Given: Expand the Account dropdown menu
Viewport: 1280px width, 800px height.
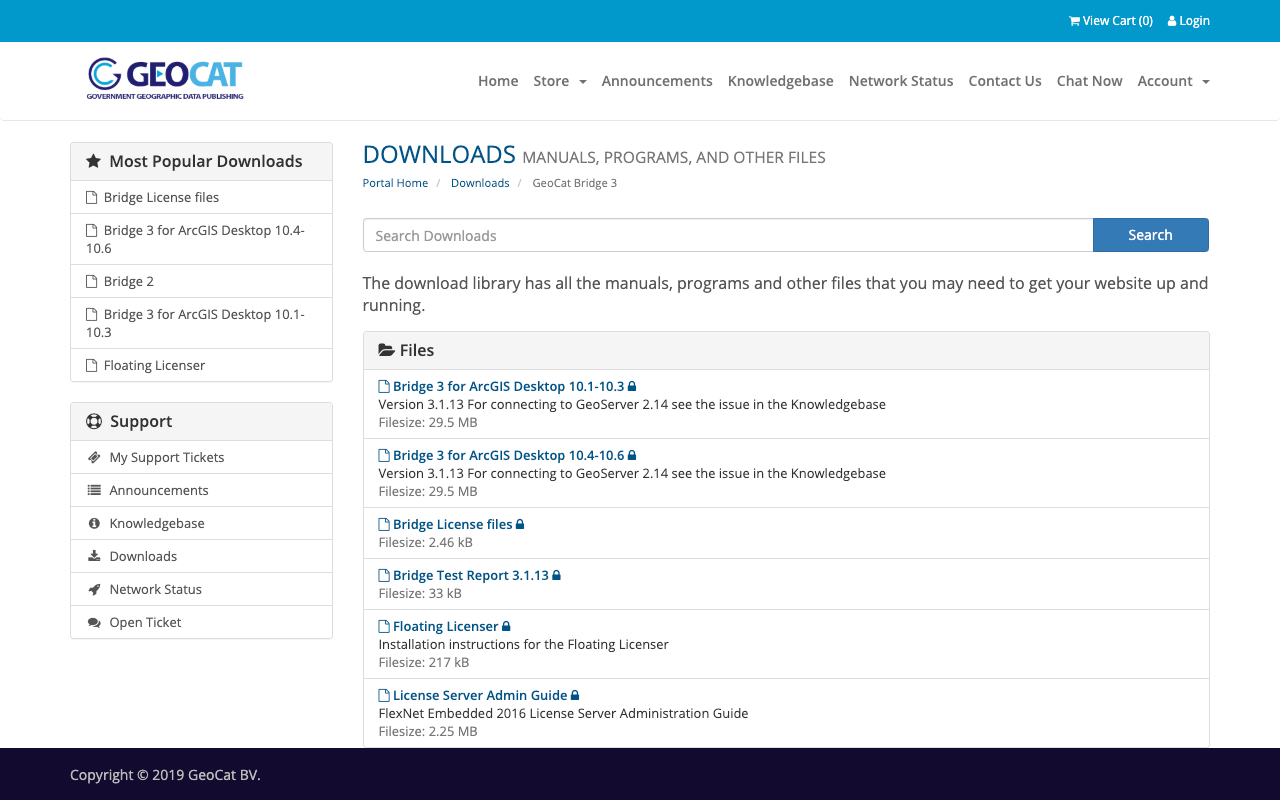Looking at the screenshot, I should pyautogui.click(x=1173, y=81).
